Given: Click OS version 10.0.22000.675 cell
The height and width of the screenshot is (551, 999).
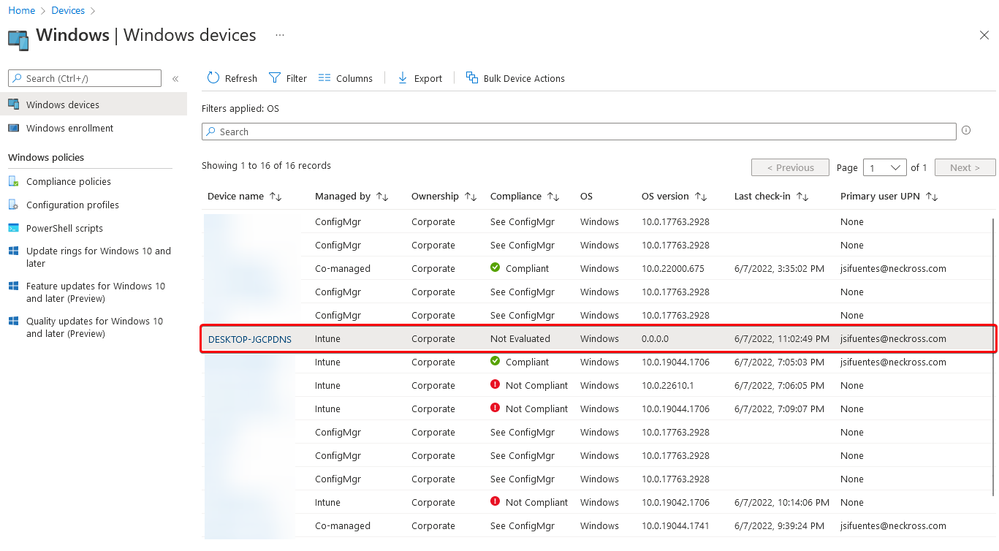Looking at the screenshot, I should tap(673, 268).
